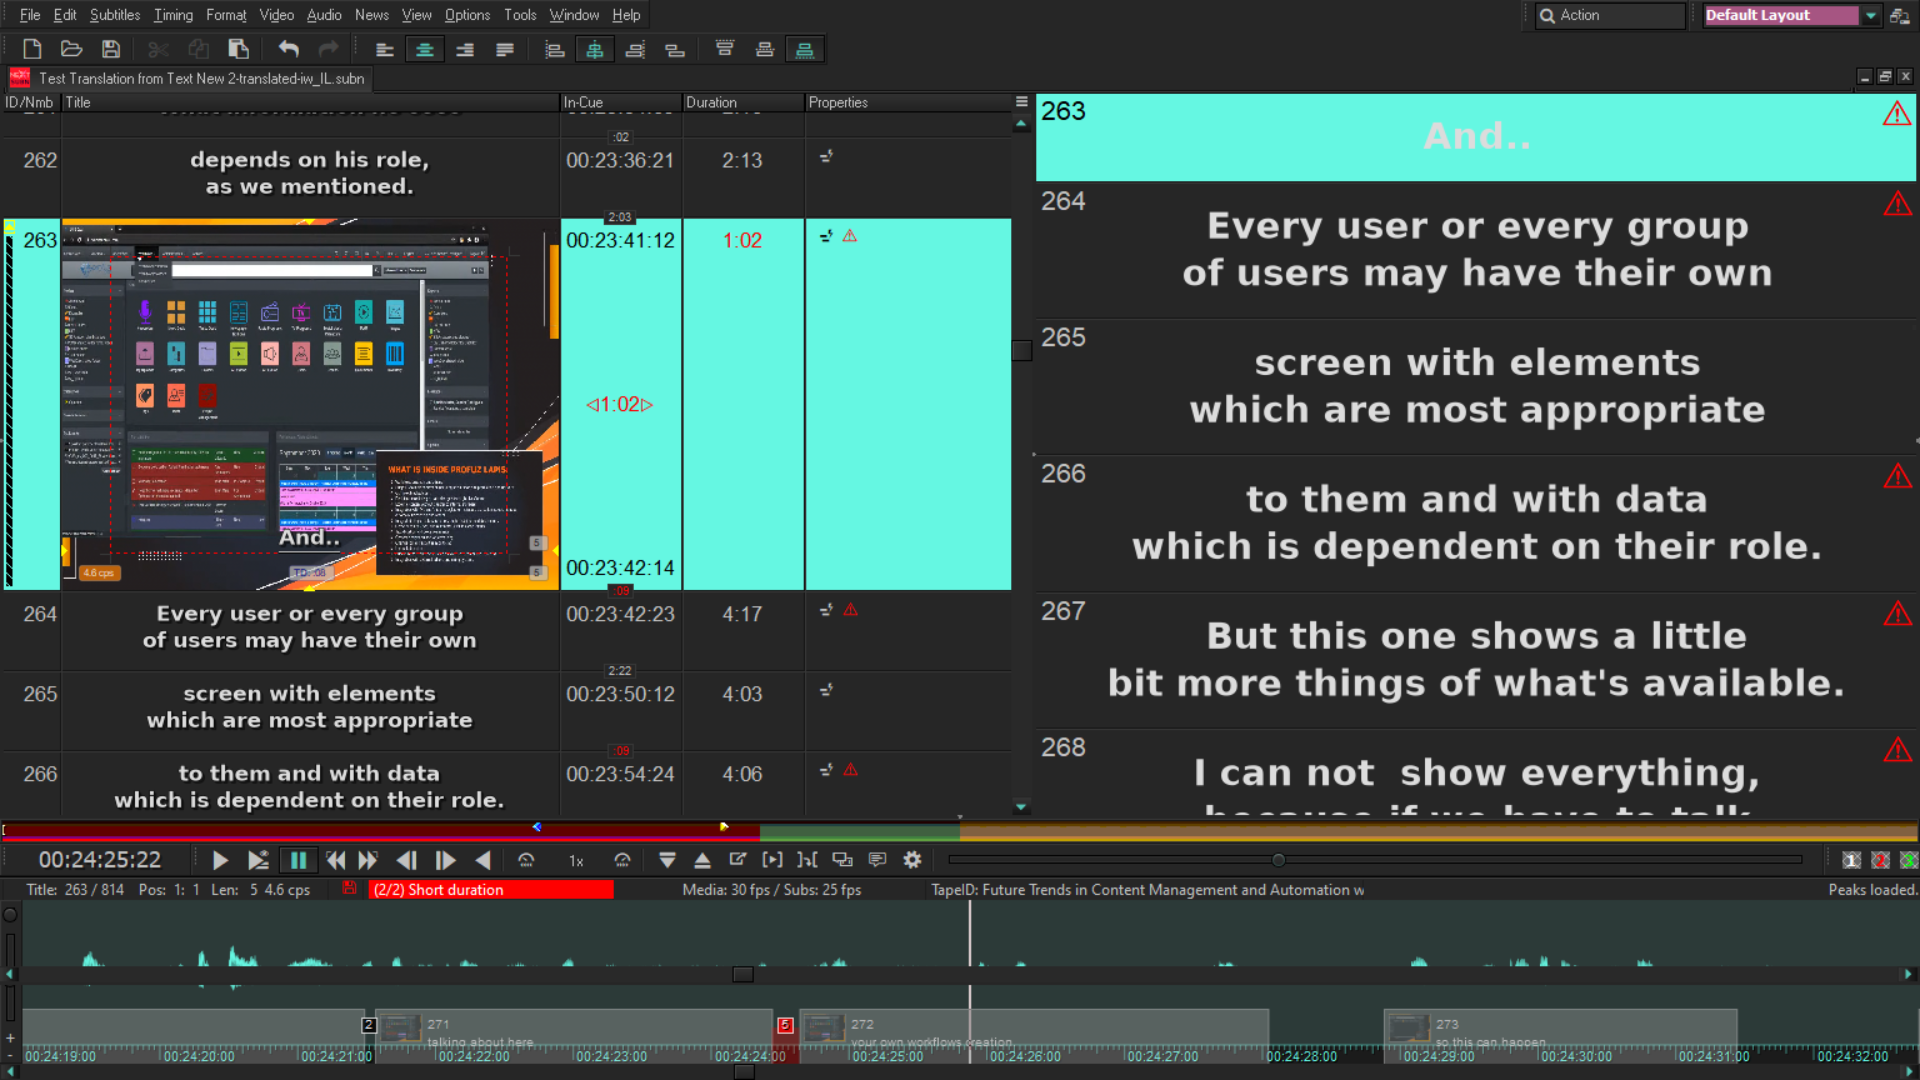The image size is (1920, 1080).
Task: Toggle pause on video playback
Action: [298, 859]
